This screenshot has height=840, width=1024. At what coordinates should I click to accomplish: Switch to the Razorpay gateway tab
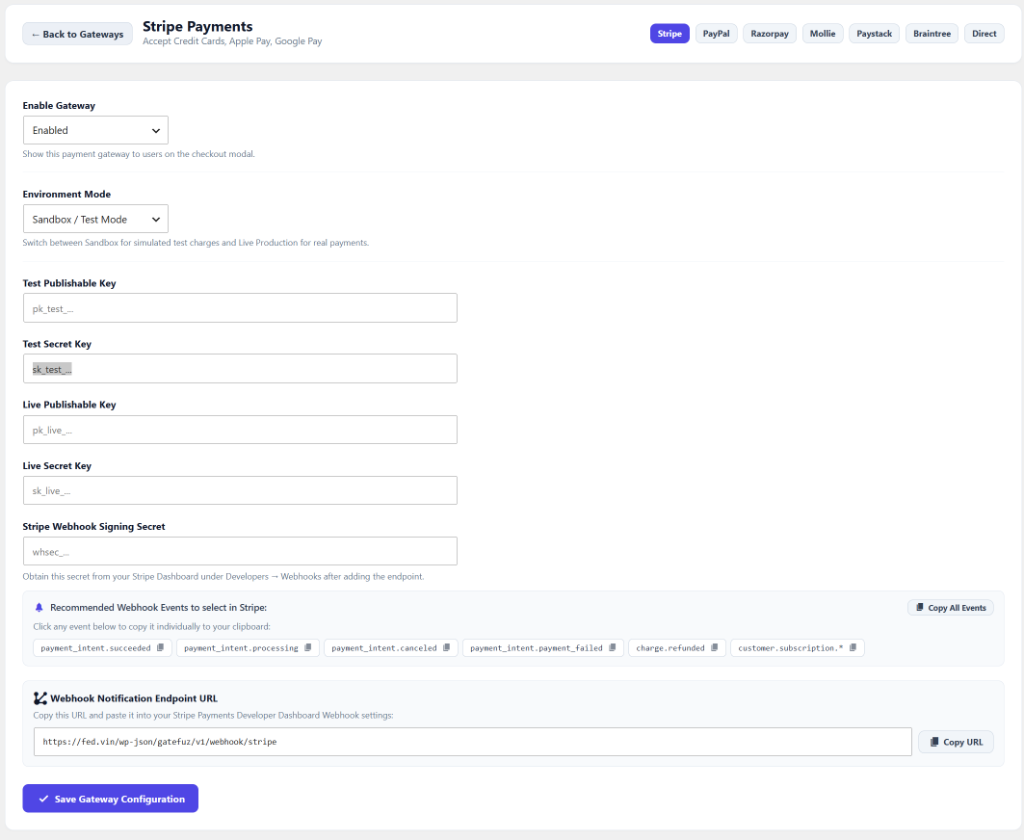tap(769, 33)
